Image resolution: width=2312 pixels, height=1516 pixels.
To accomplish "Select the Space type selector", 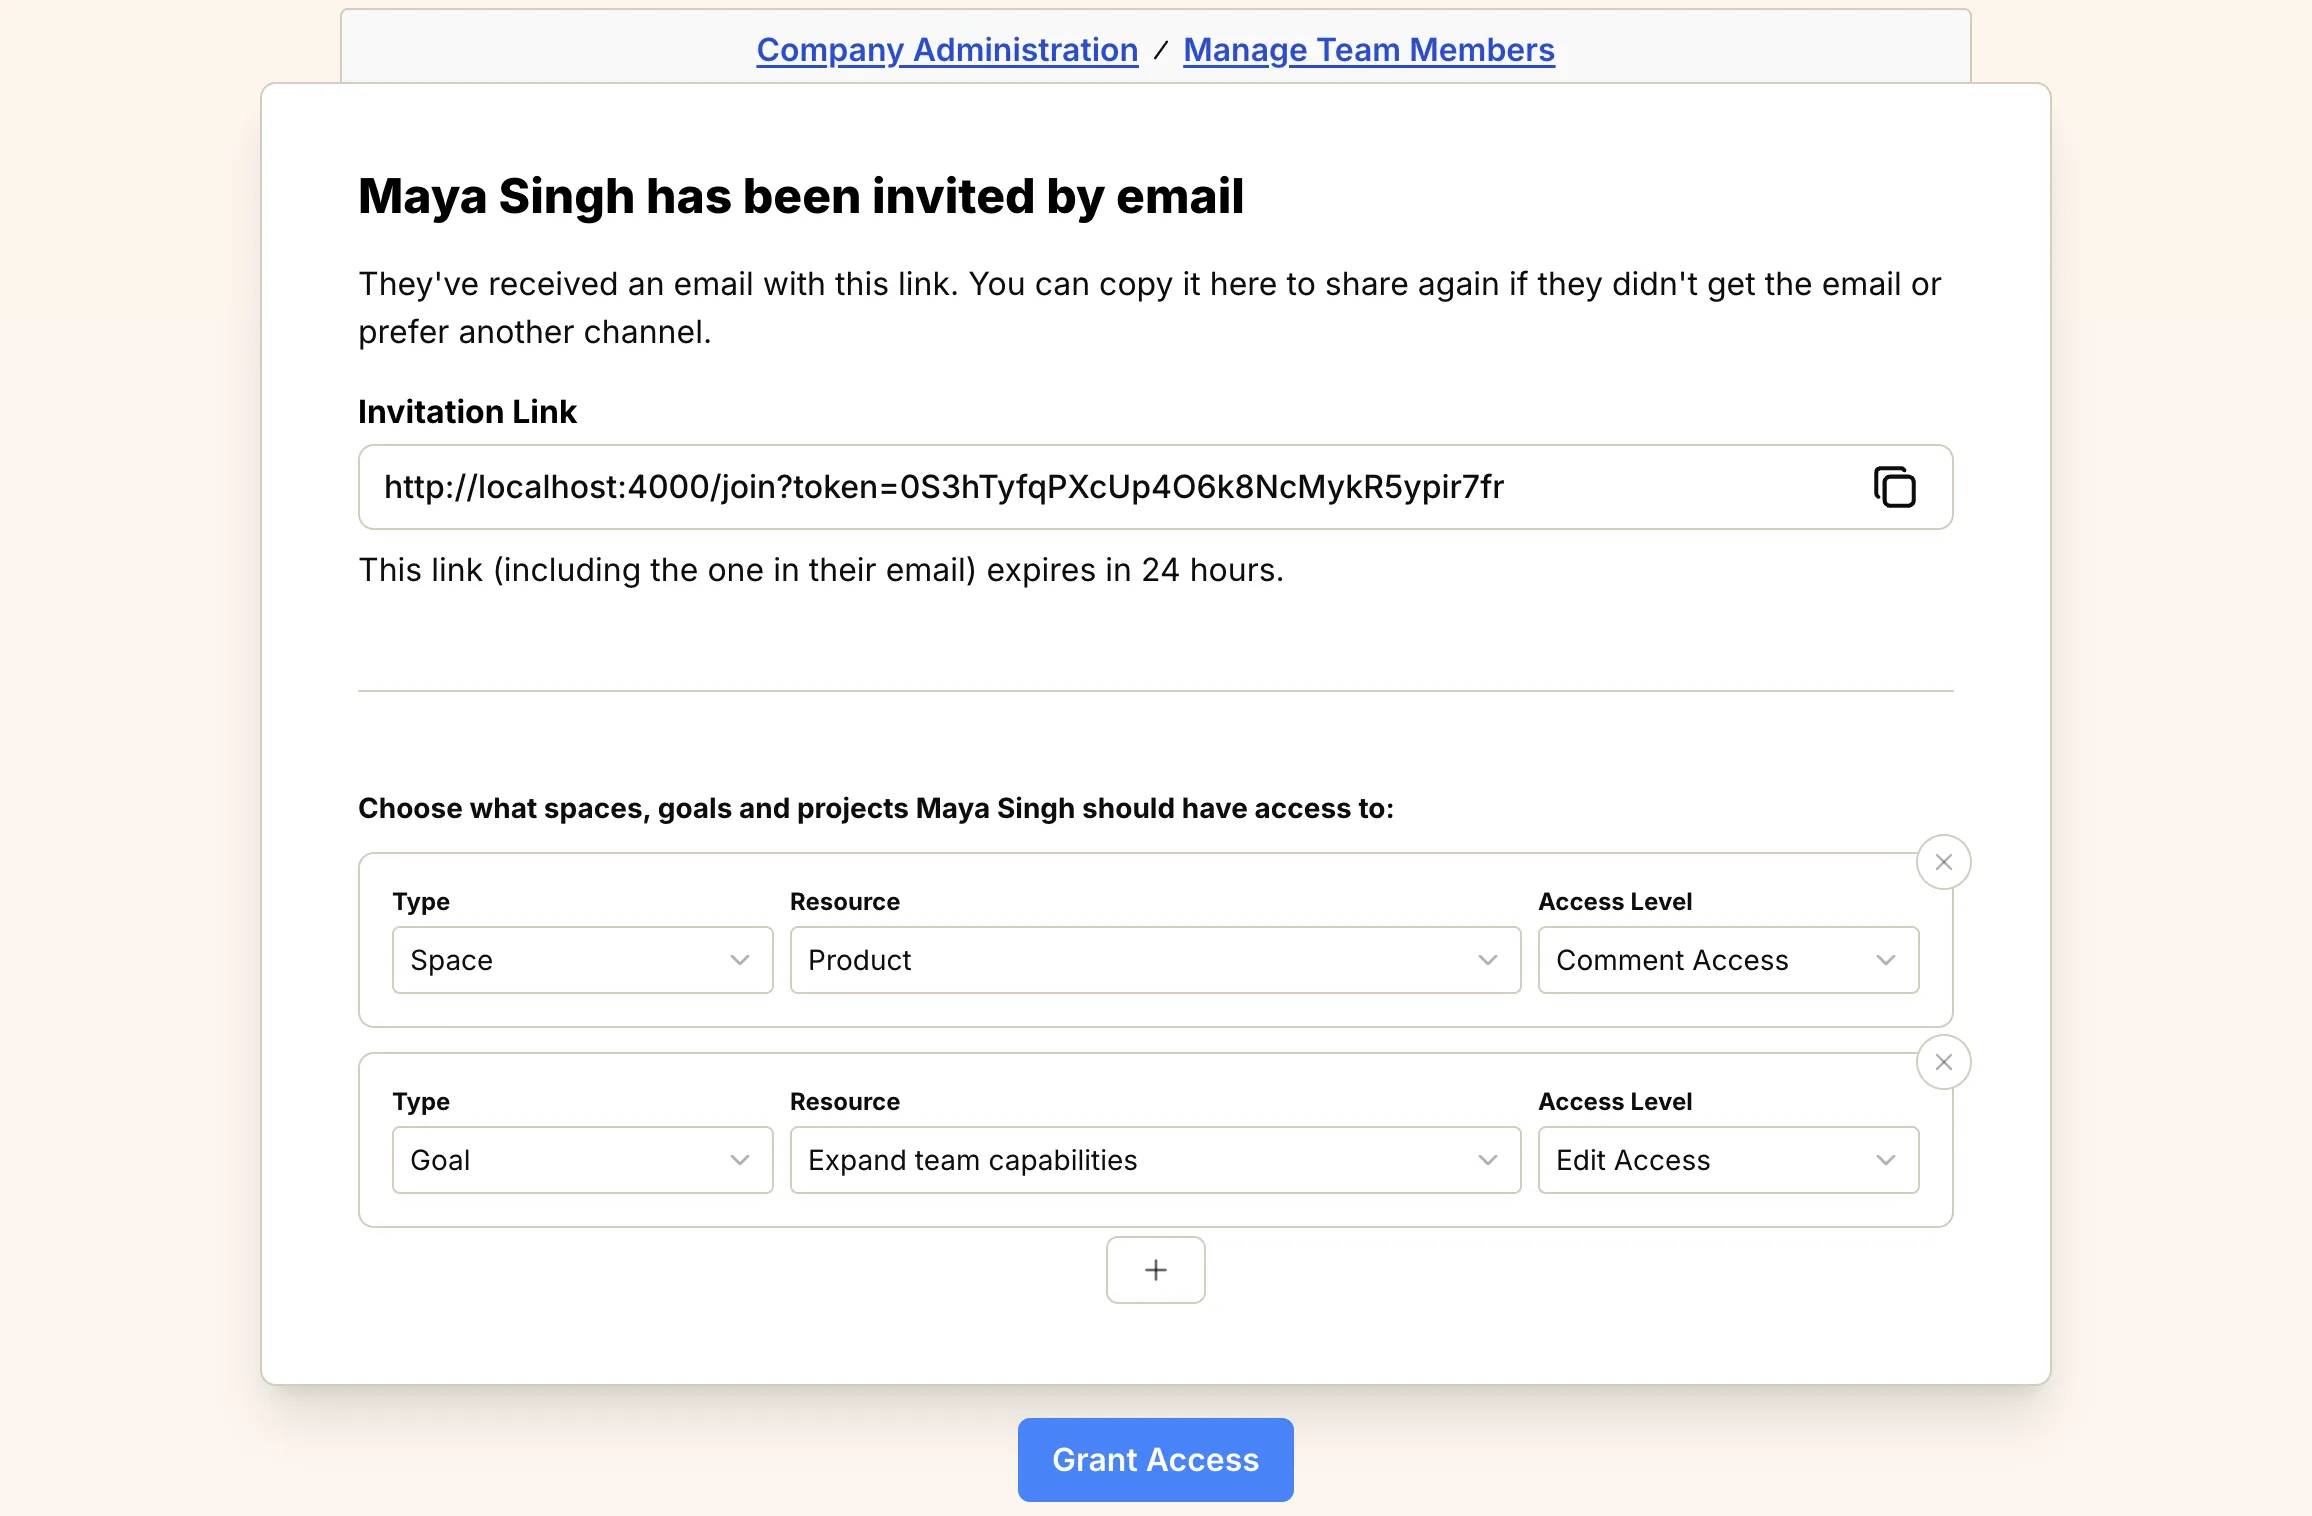I will [x=582, y=960].
